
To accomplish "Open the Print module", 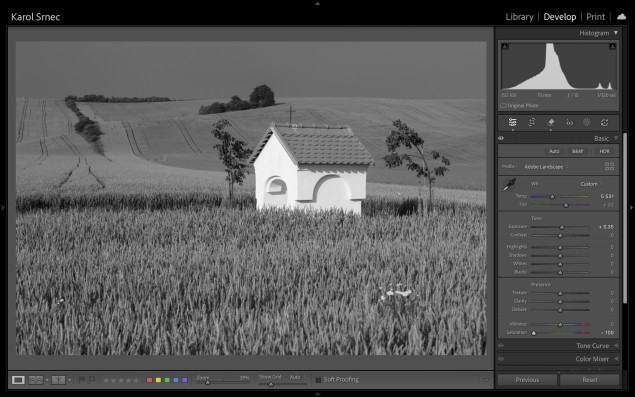I will 595,17.
